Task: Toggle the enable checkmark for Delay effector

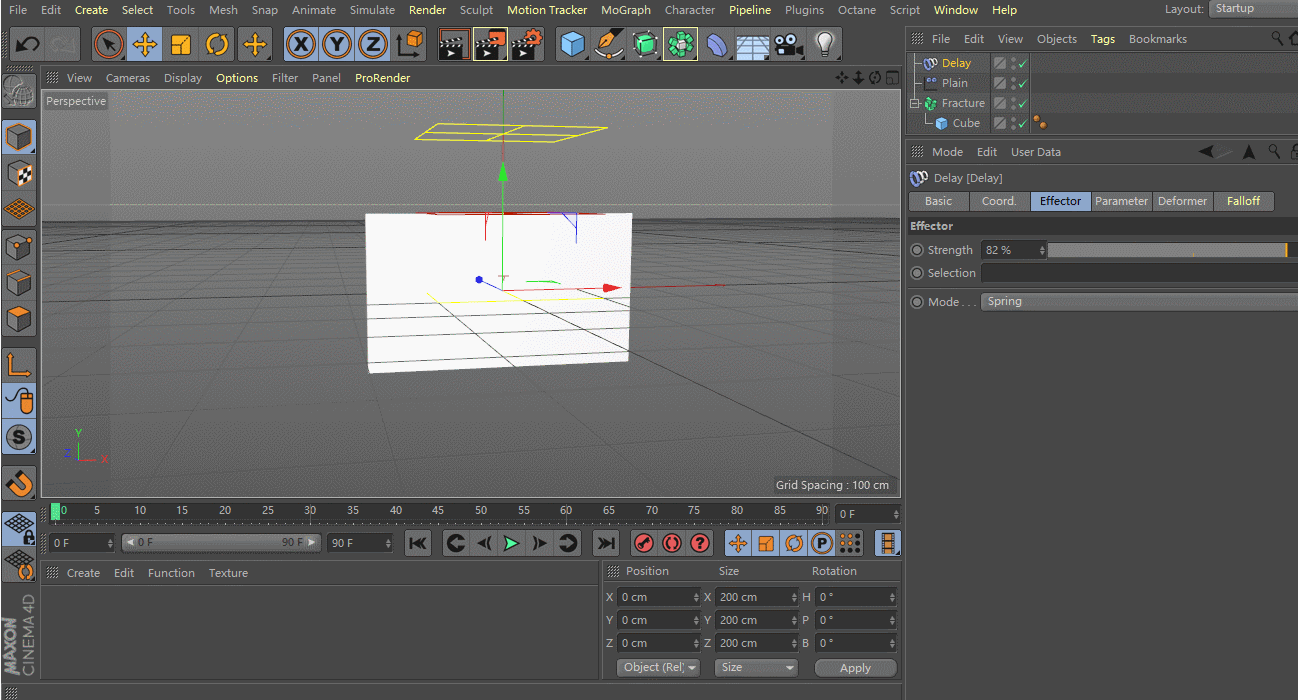Action: coord(1023,63)
